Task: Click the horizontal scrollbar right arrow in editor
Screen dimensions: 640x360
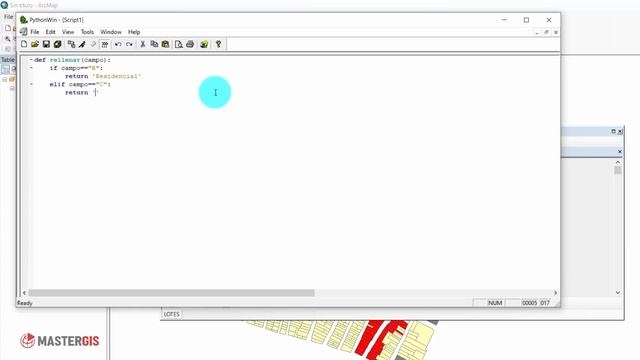Action: (x=555, y=293)
